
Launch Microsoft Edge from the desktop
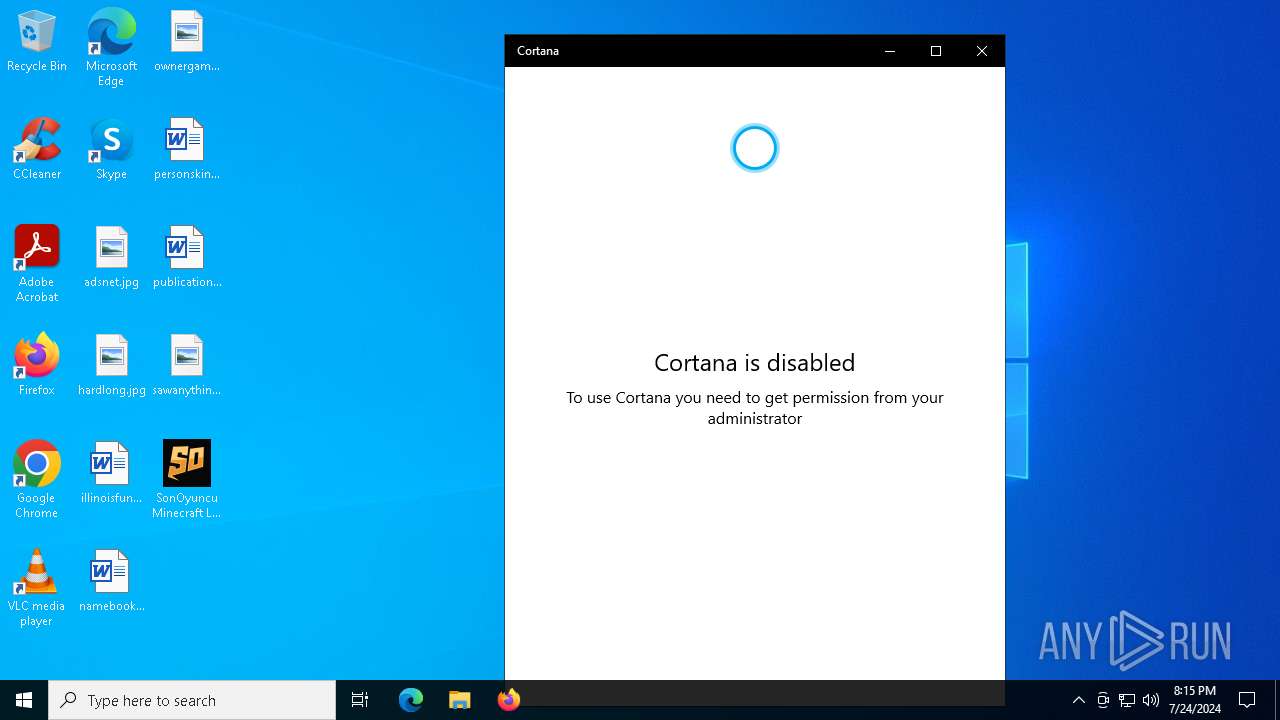pos(111,48)
